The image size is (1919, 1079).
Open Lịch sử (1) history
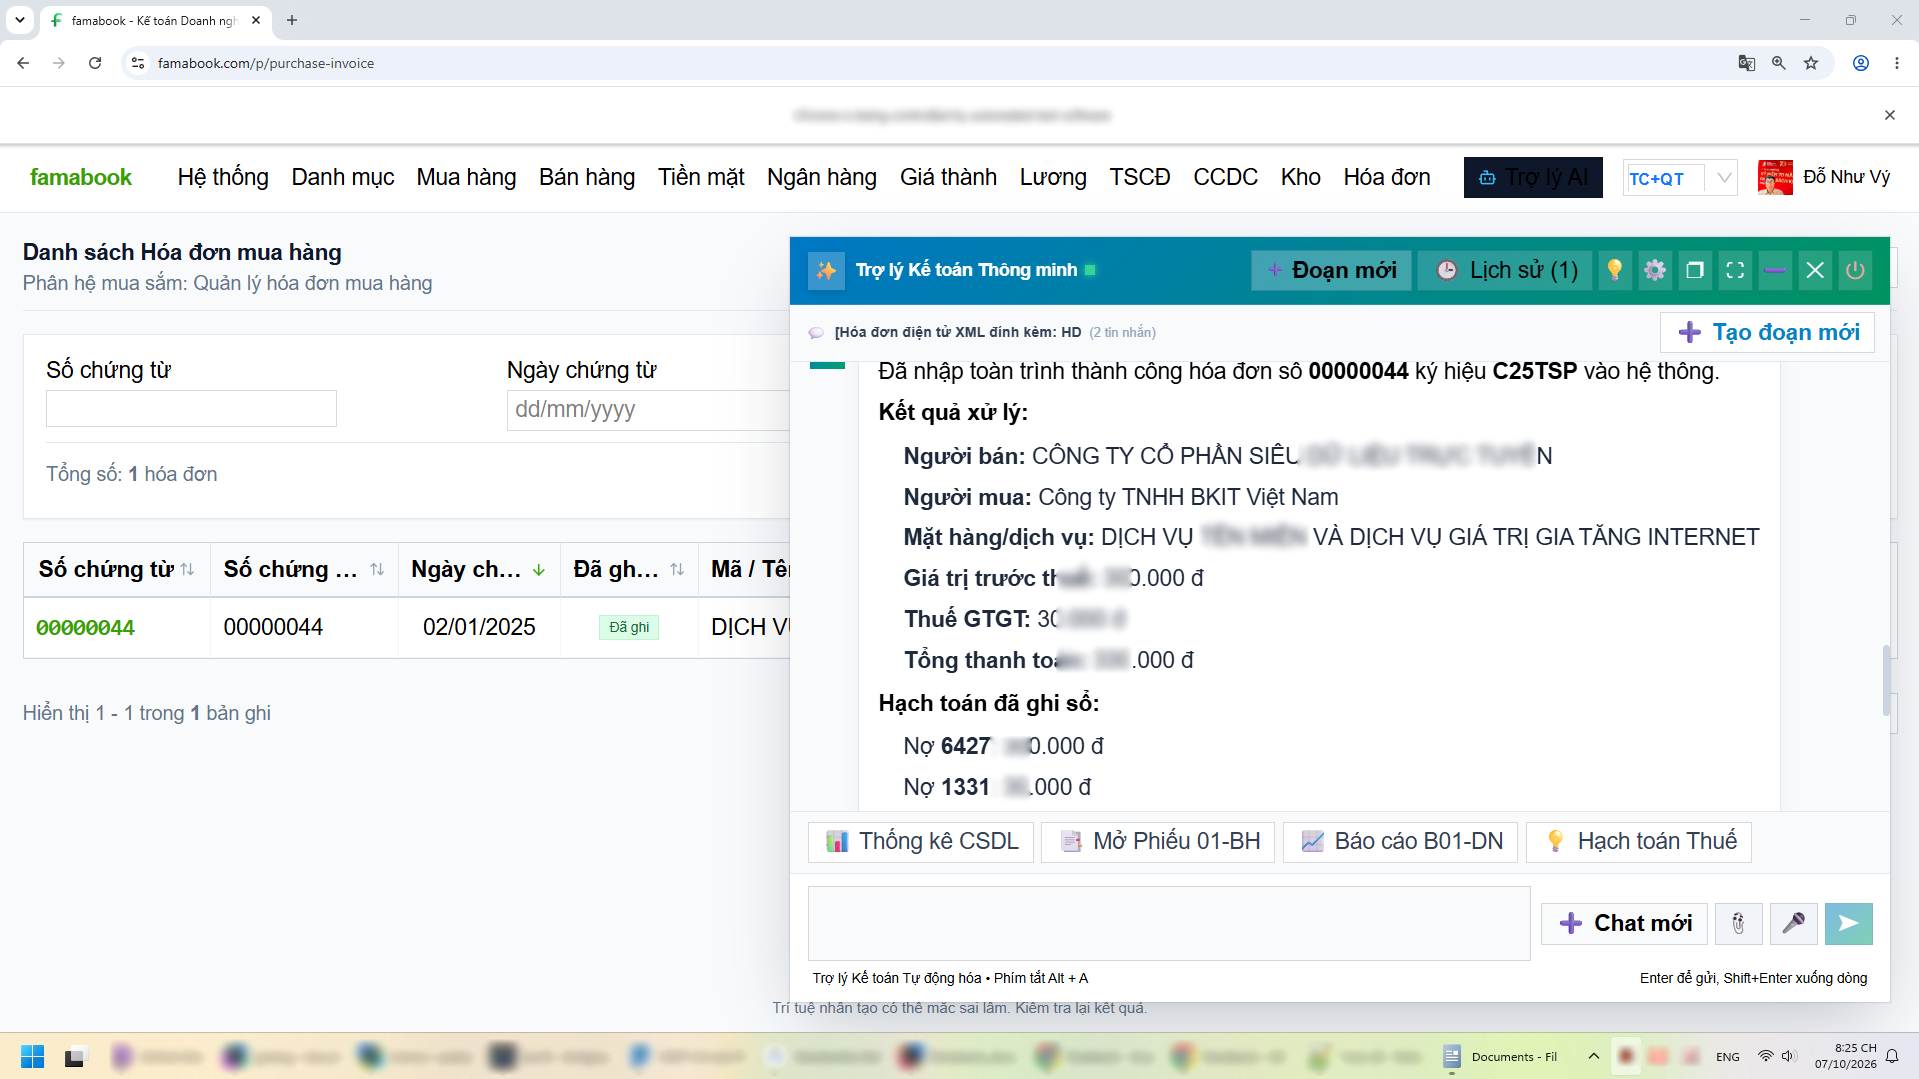click(x=1507, y=270)
